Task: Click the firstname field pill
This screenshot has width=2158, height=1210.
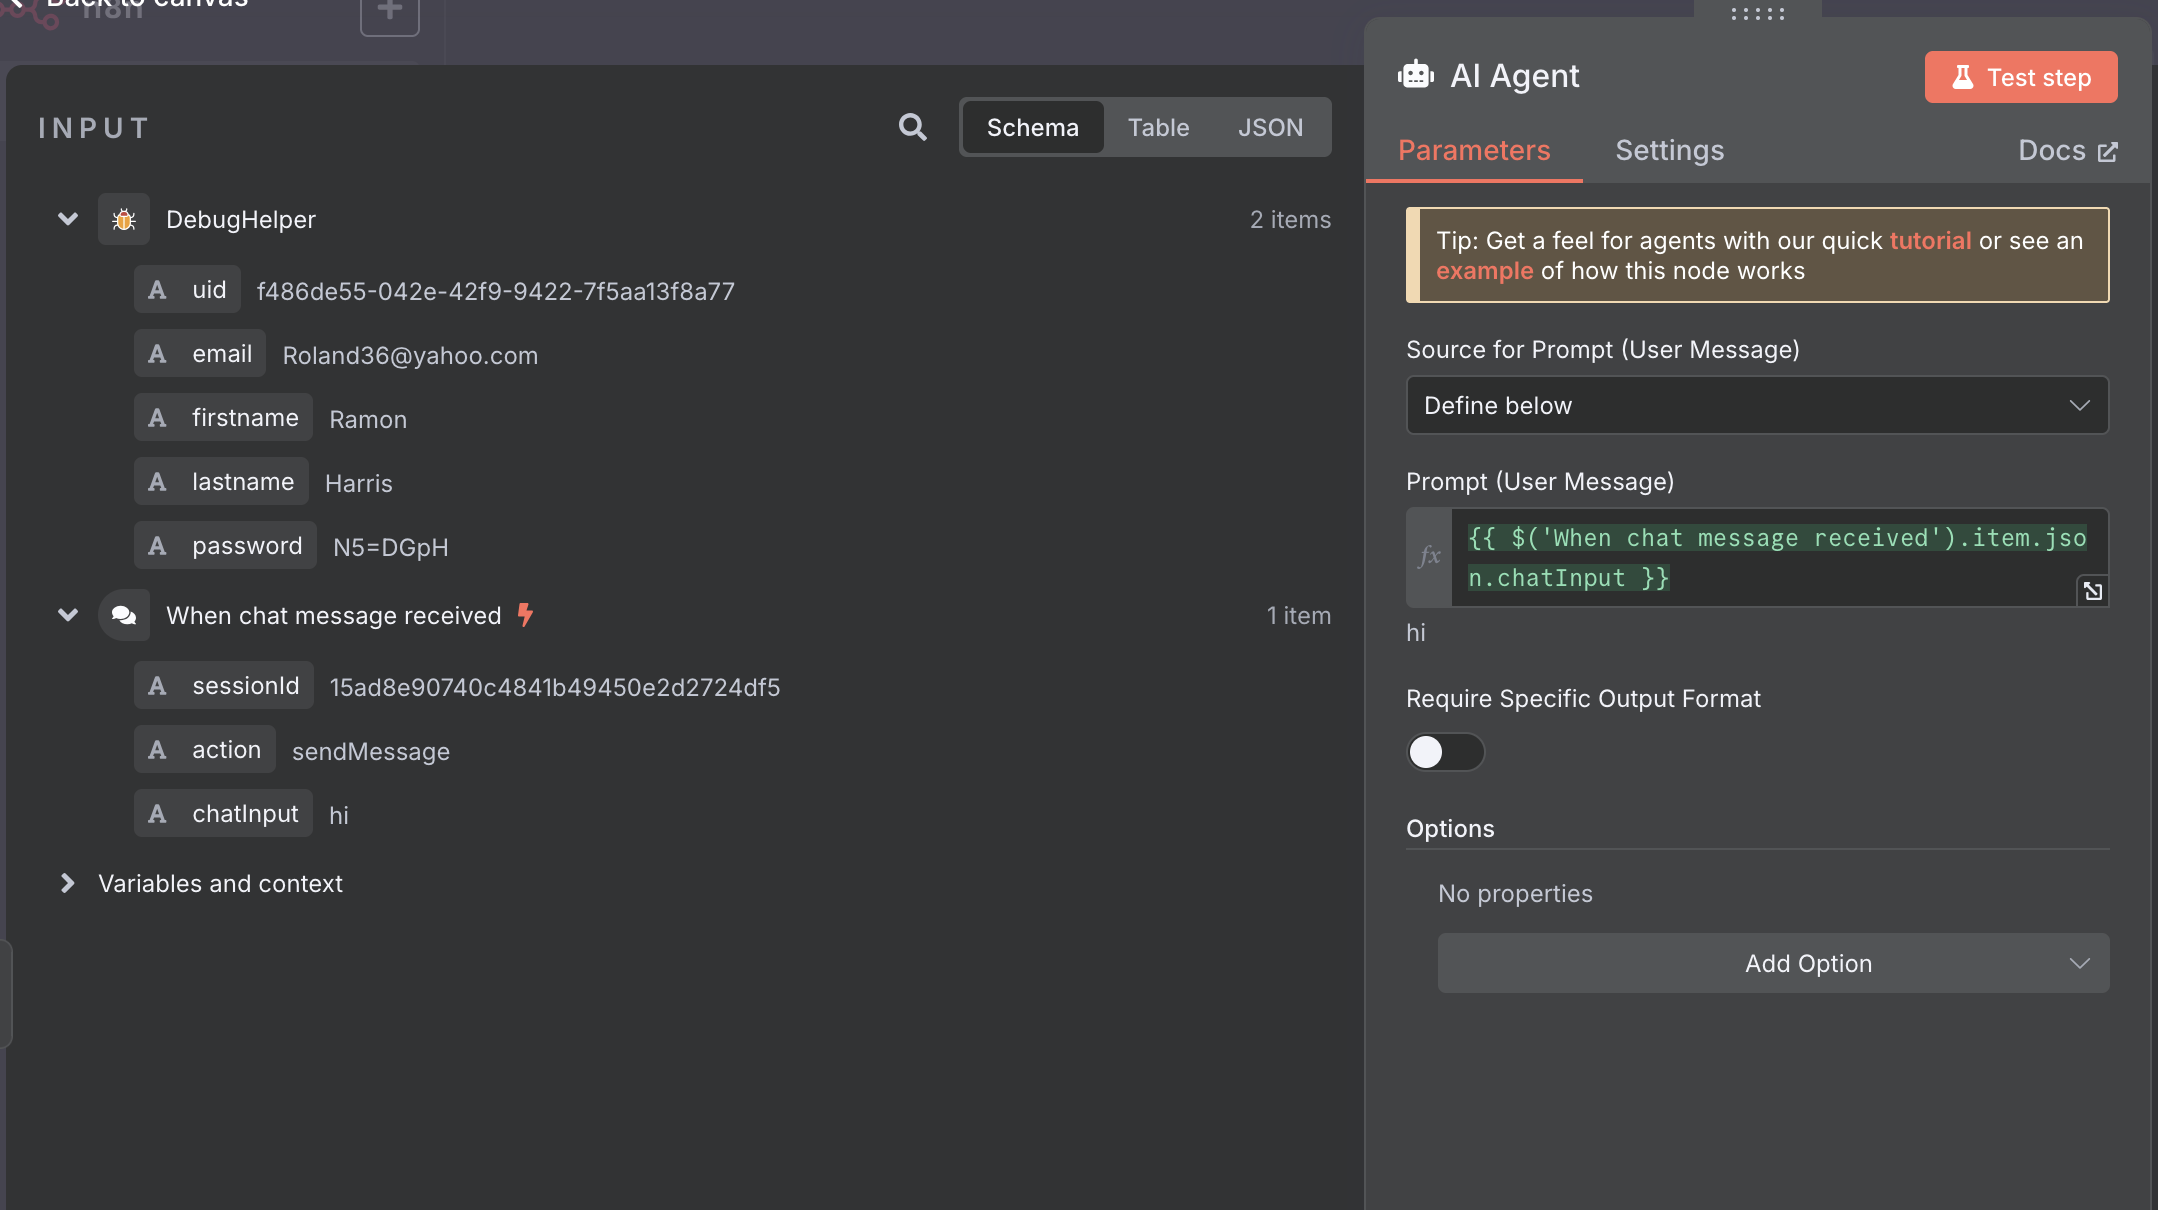Action: tap(223, 418)
